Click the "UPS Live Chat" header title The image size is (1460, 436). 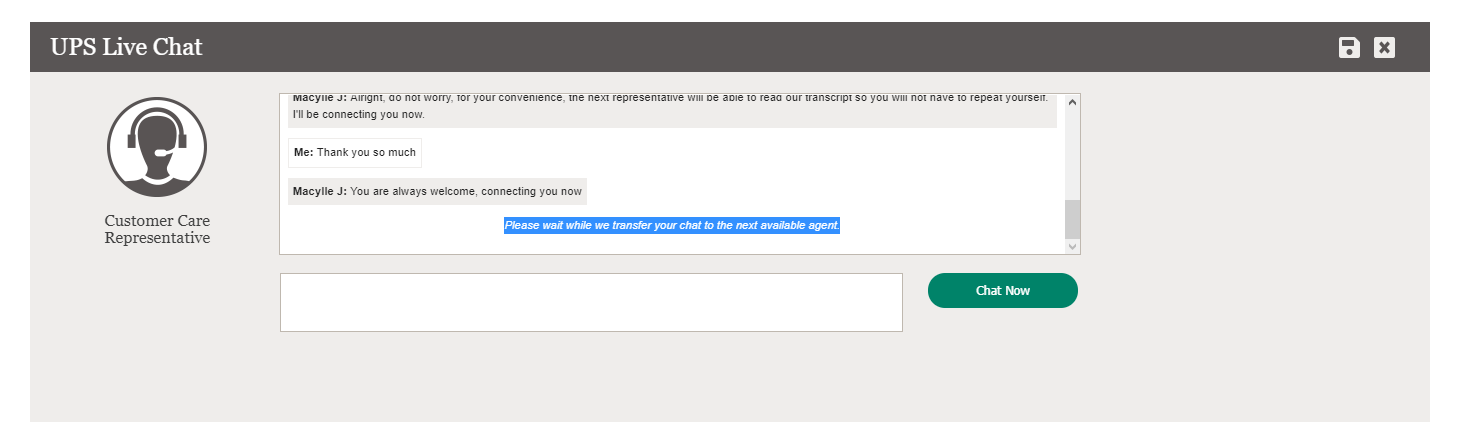[x=127, y=47]
